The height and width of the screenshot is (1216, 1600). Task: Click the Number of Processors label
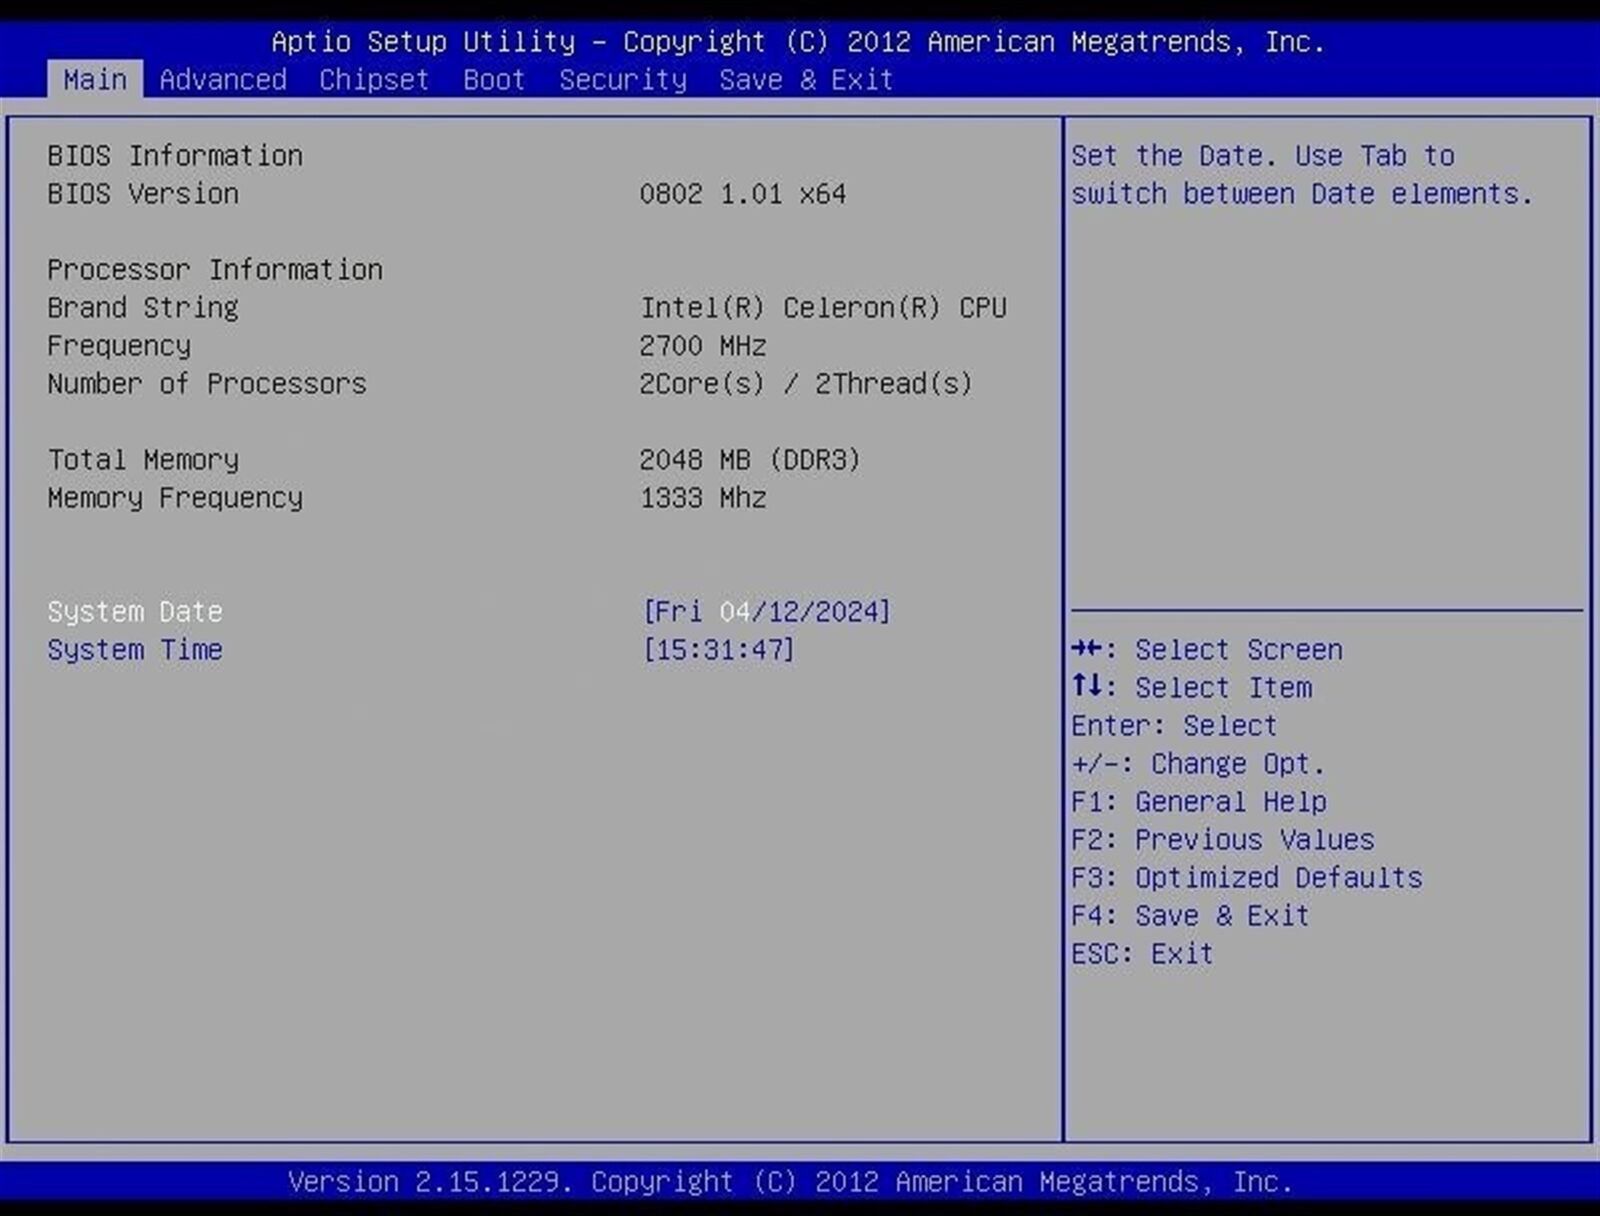[x=207, y=383]
